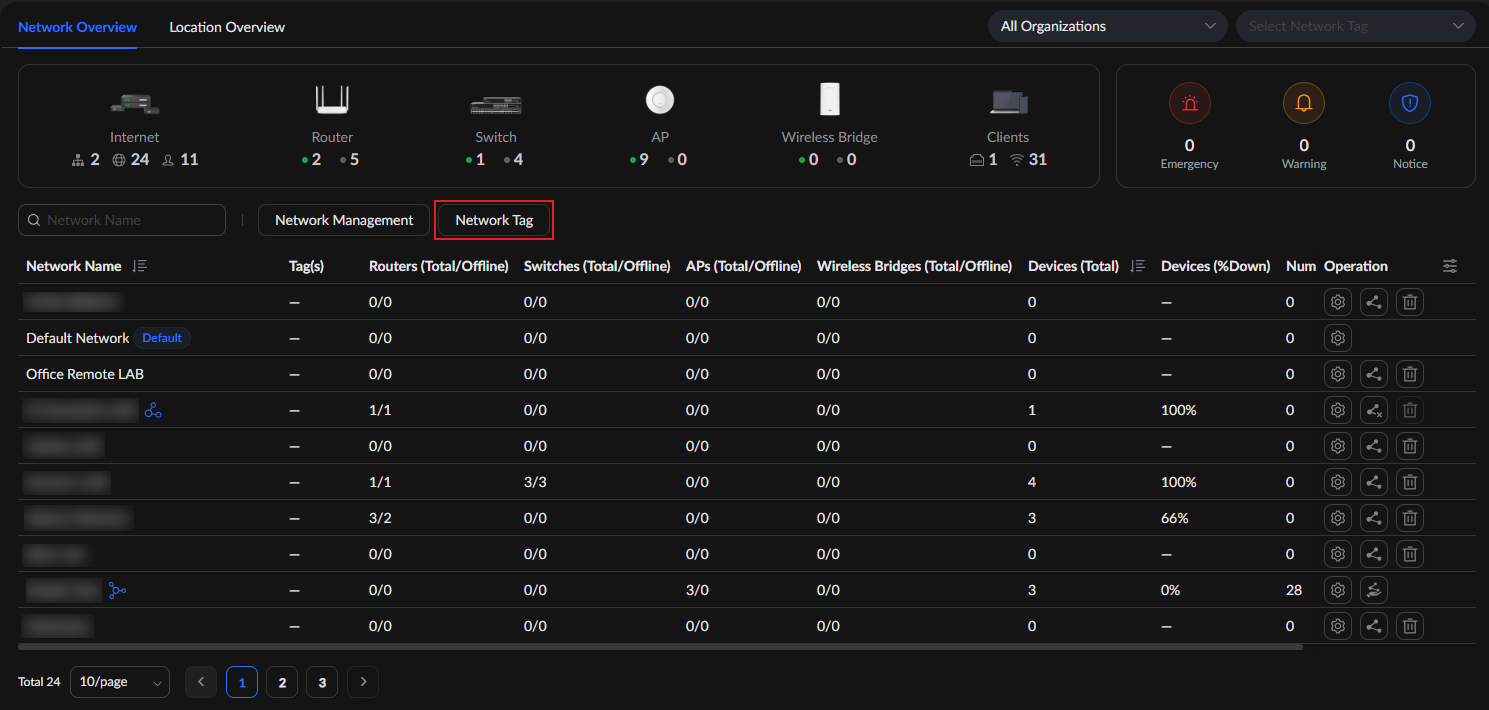Click blue branch icon on row with 3/0 APs

coord(118,590)
